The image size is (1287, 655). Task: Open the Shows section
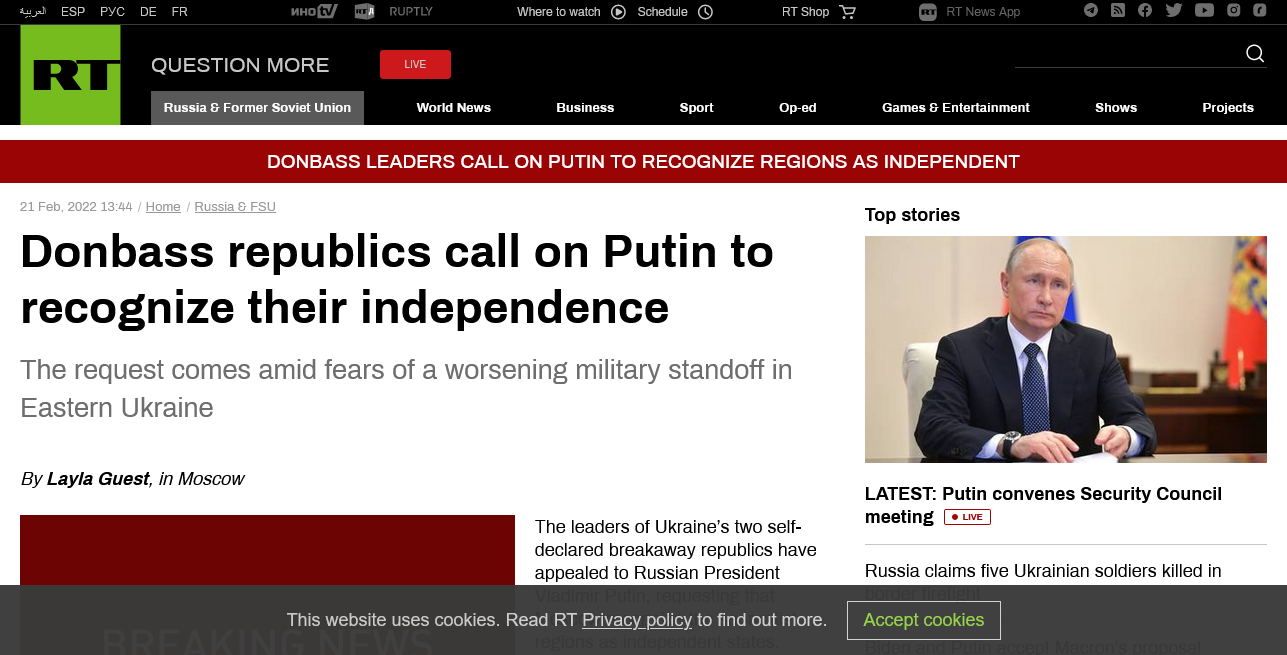[1116, 108]
